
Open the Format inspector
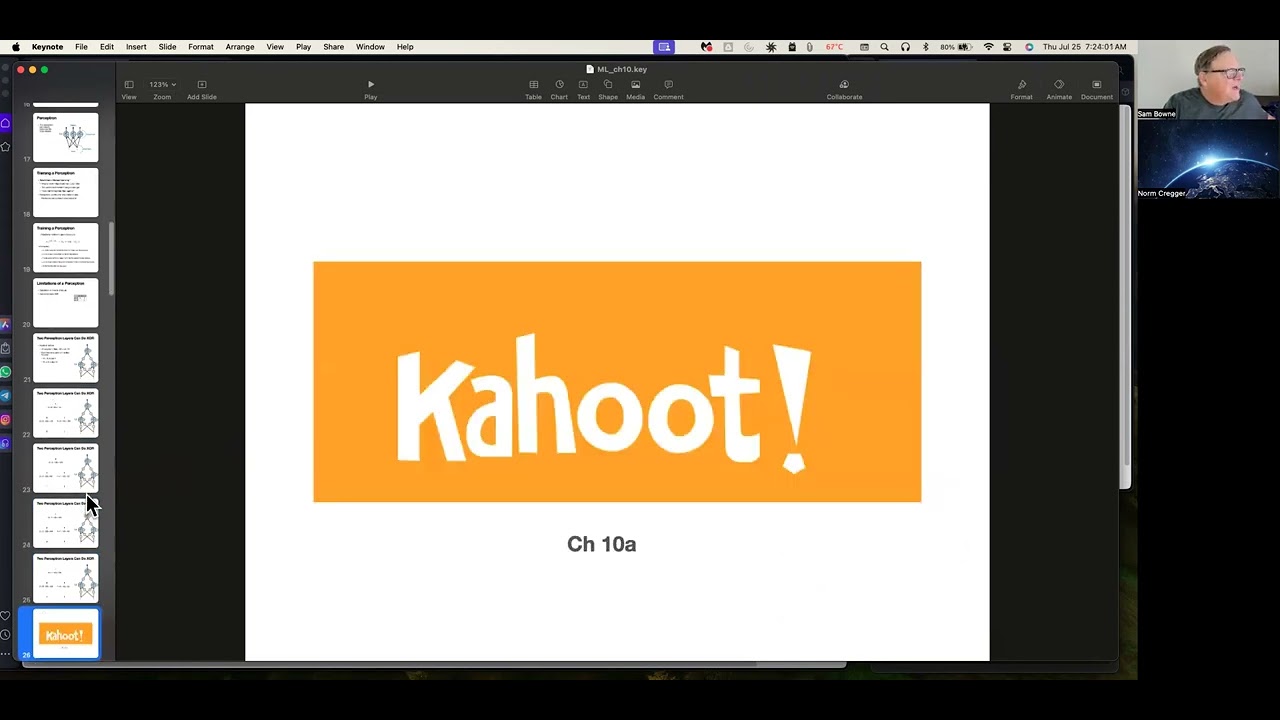tap(1021, 89)
